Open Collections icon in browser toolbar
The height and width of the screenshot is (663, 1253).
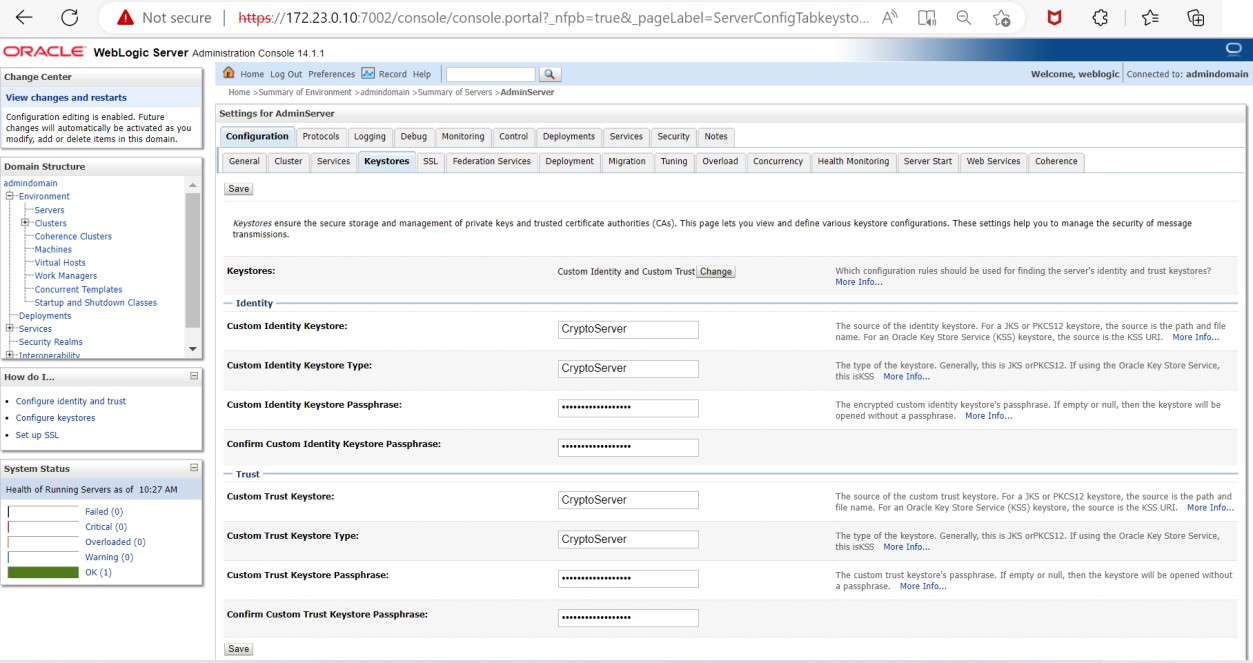pos(1195,18)
